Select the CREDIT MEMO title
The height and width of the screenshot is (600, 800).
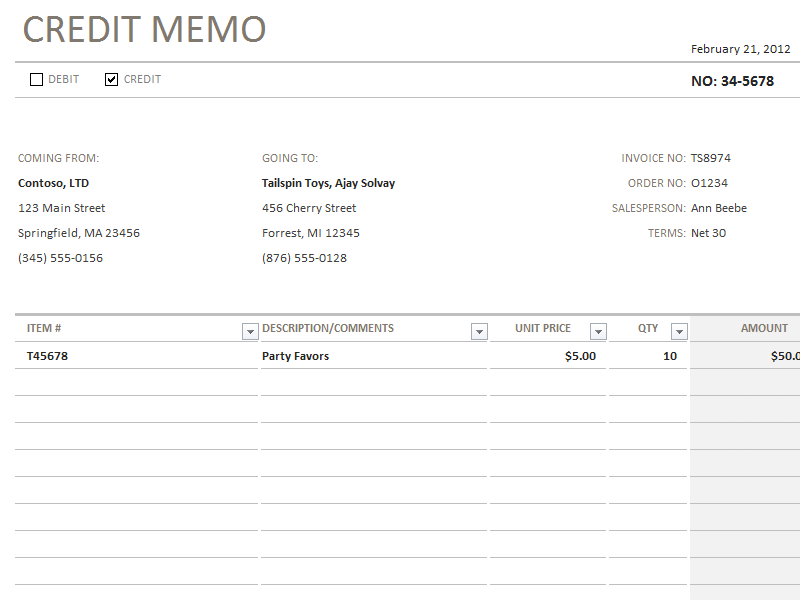(144, 30)
